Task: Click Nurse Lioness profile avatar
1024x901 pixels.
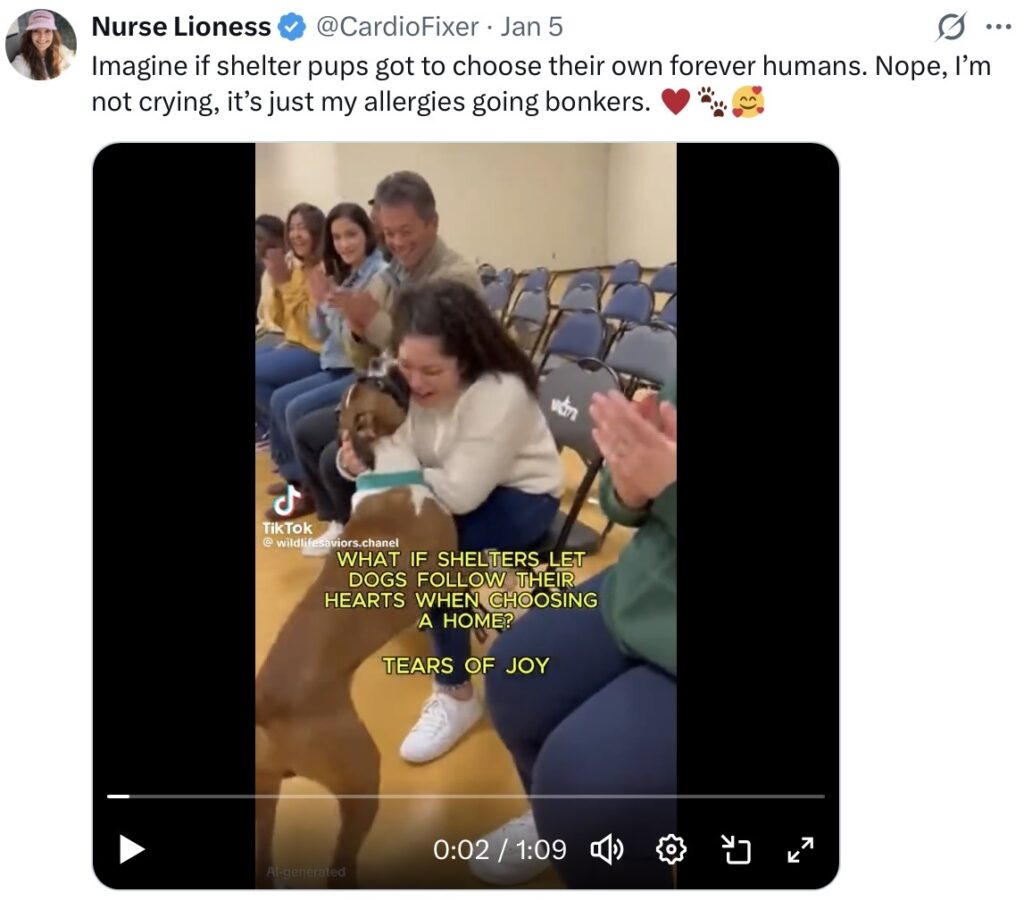Action: 41,45
